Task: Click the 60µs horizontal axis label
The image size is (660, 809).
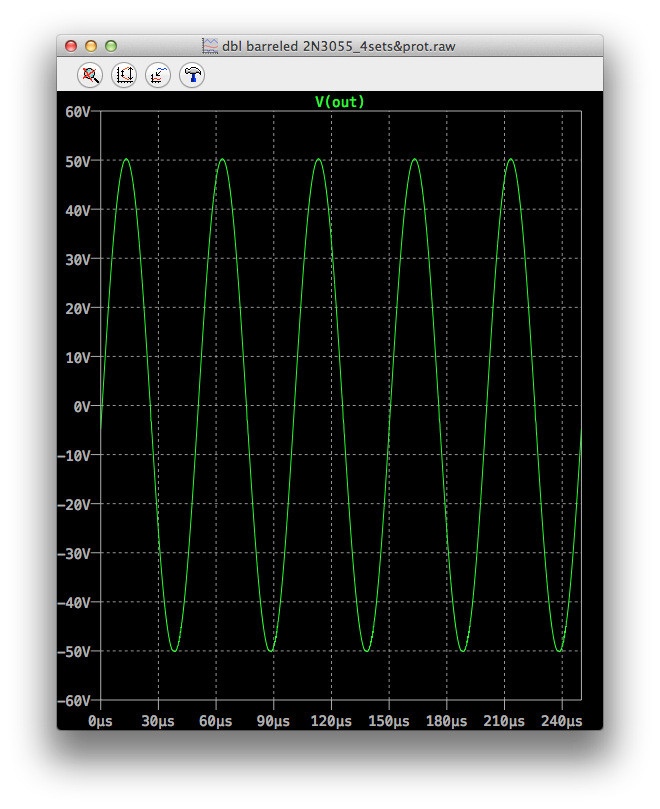Action: 216,721
